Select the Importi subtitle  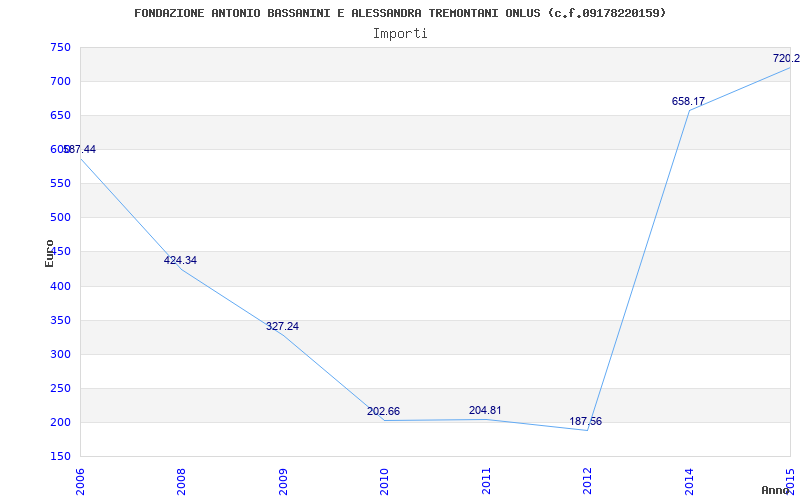tap(400, 34)
